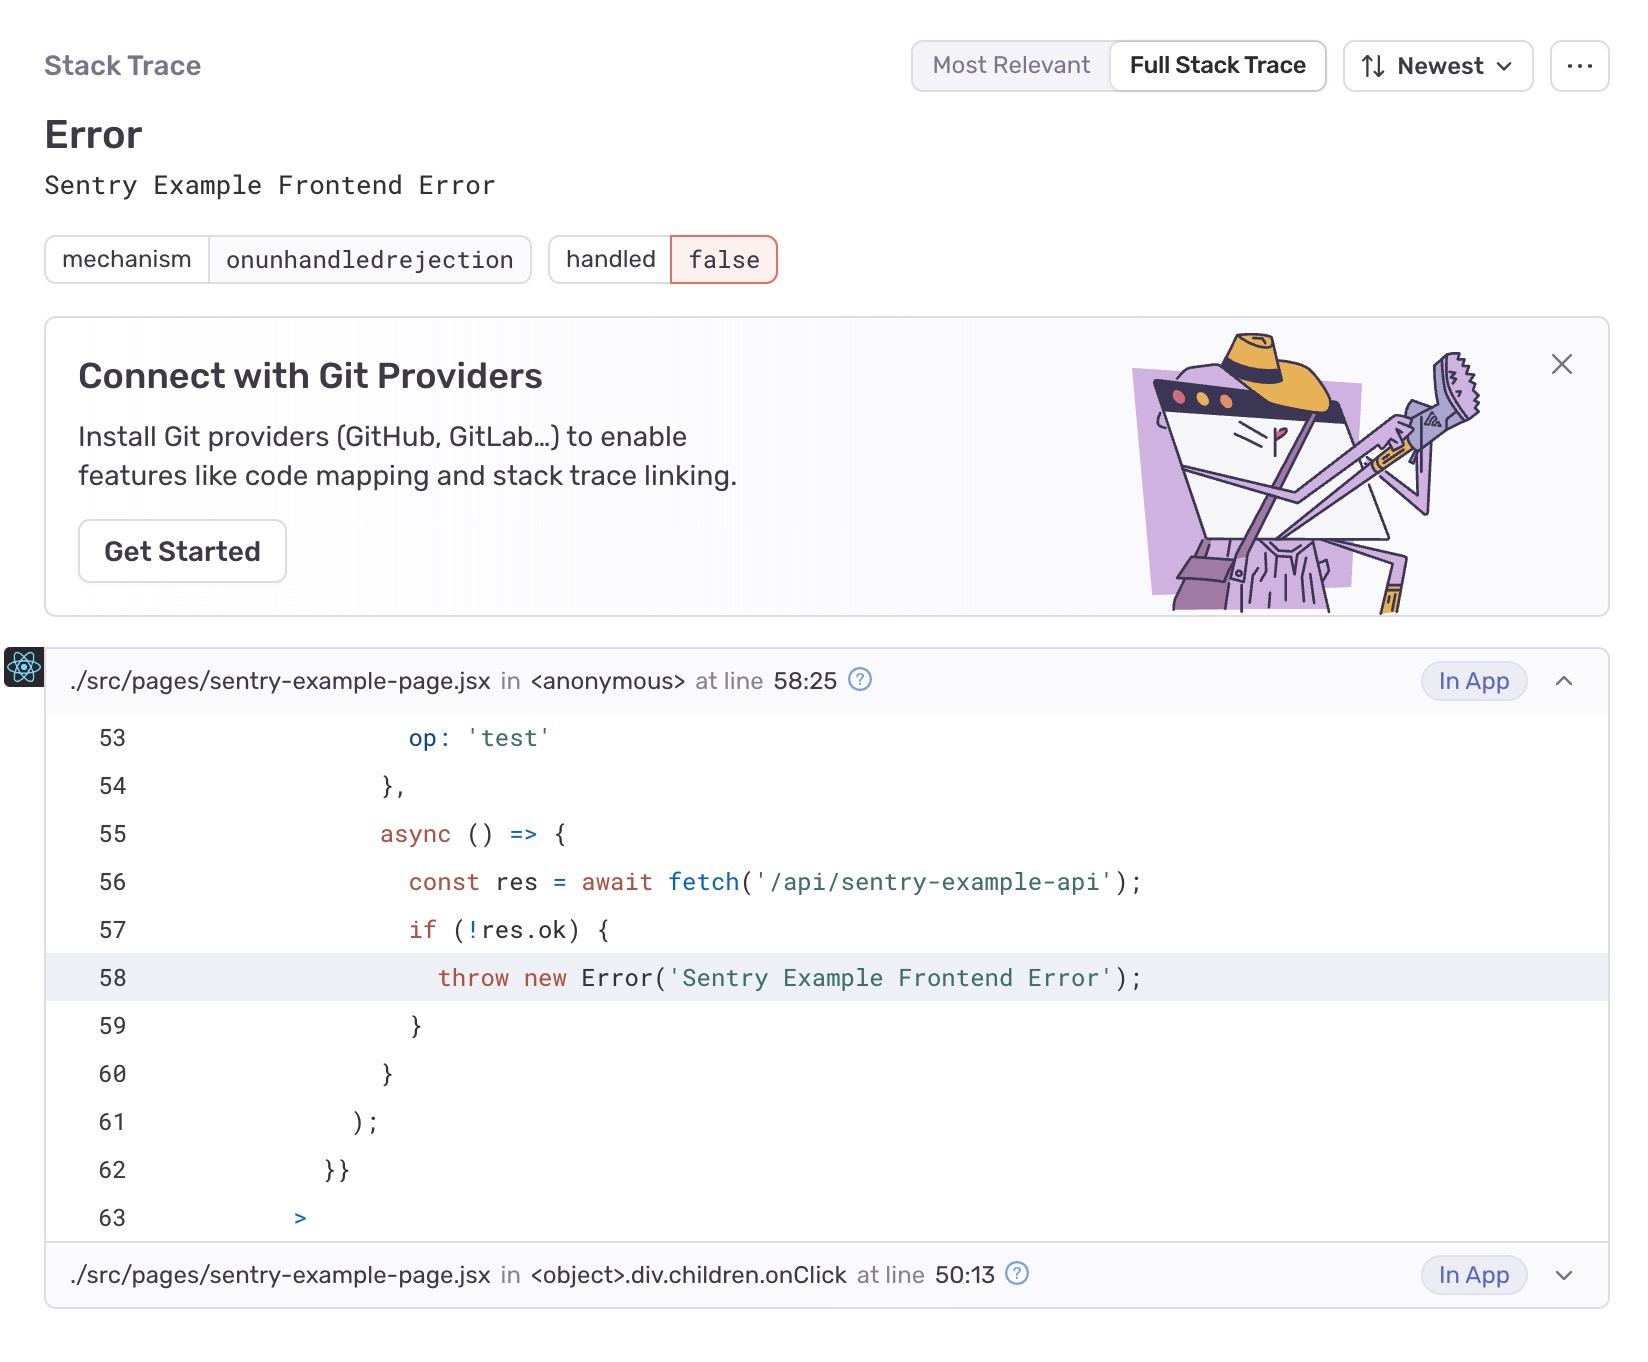The height and width of the screenshot is (1362, 1648).
Task: Click the help icon next to line 50:13
Action: (1017, 1273)
